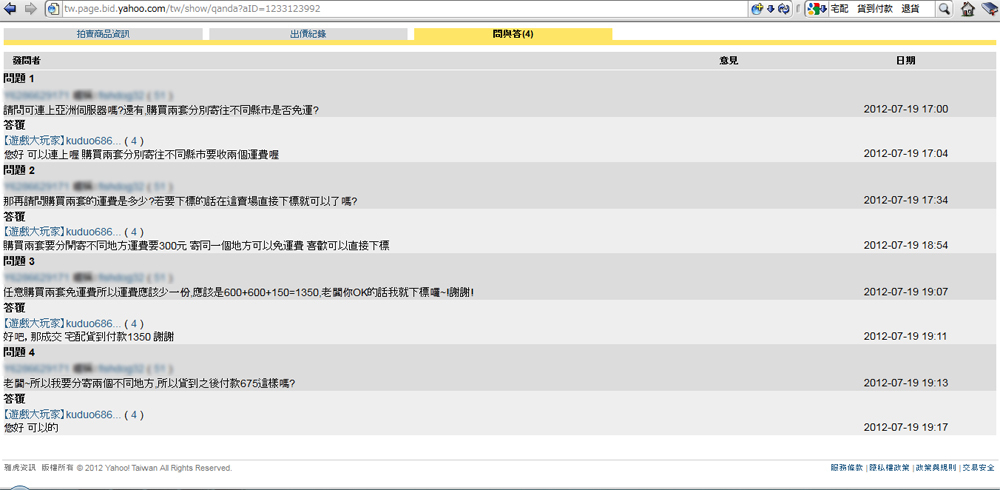This screenshot has height=490, width=1000.
Task: Open the 政策與規則 footer link
Action: pos(936,468)
